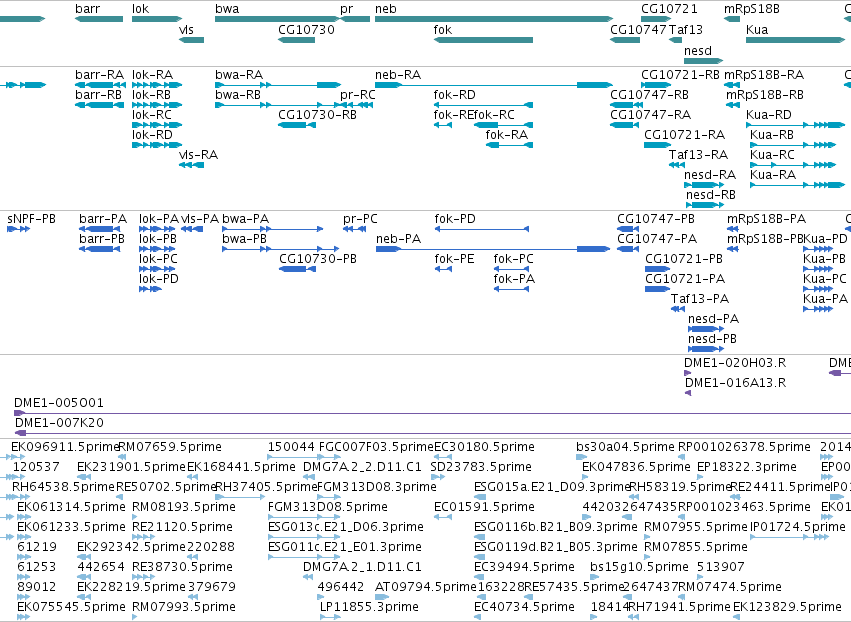851x622 pixels.
Task: Open protein CG10747-PB
Action: [x=656, y=219]
